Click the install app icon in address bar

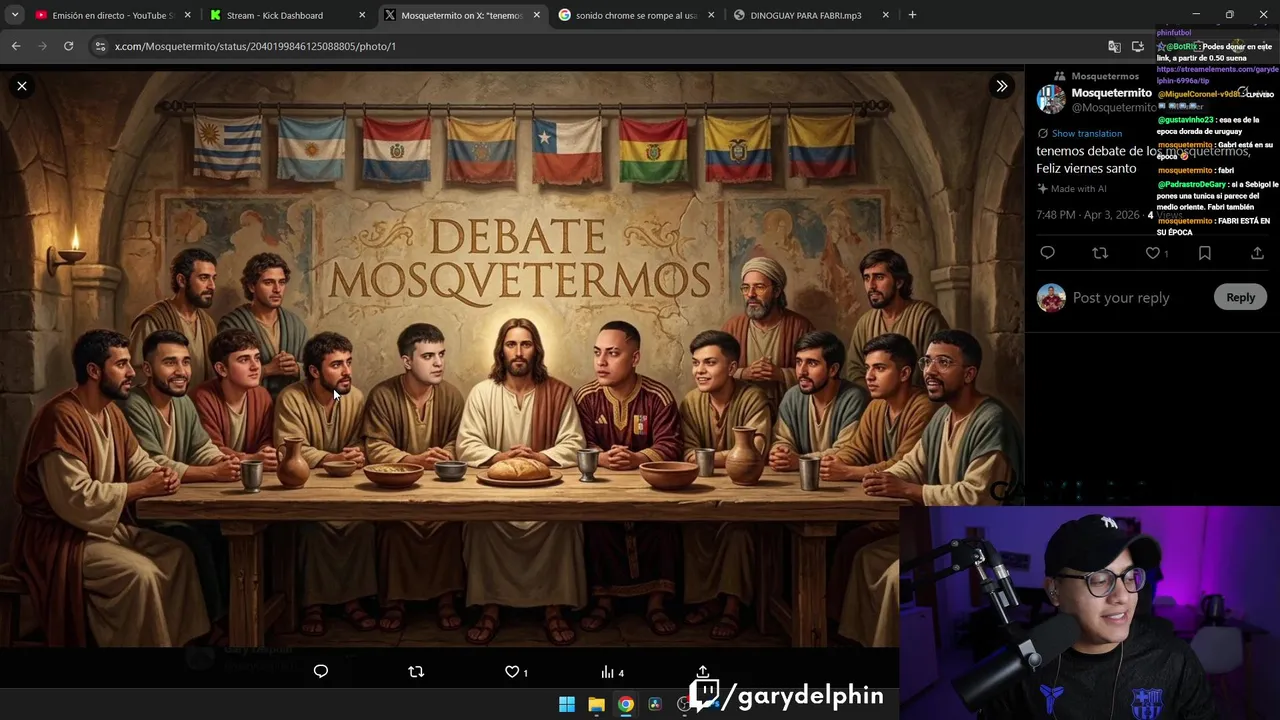(1138, 46)
